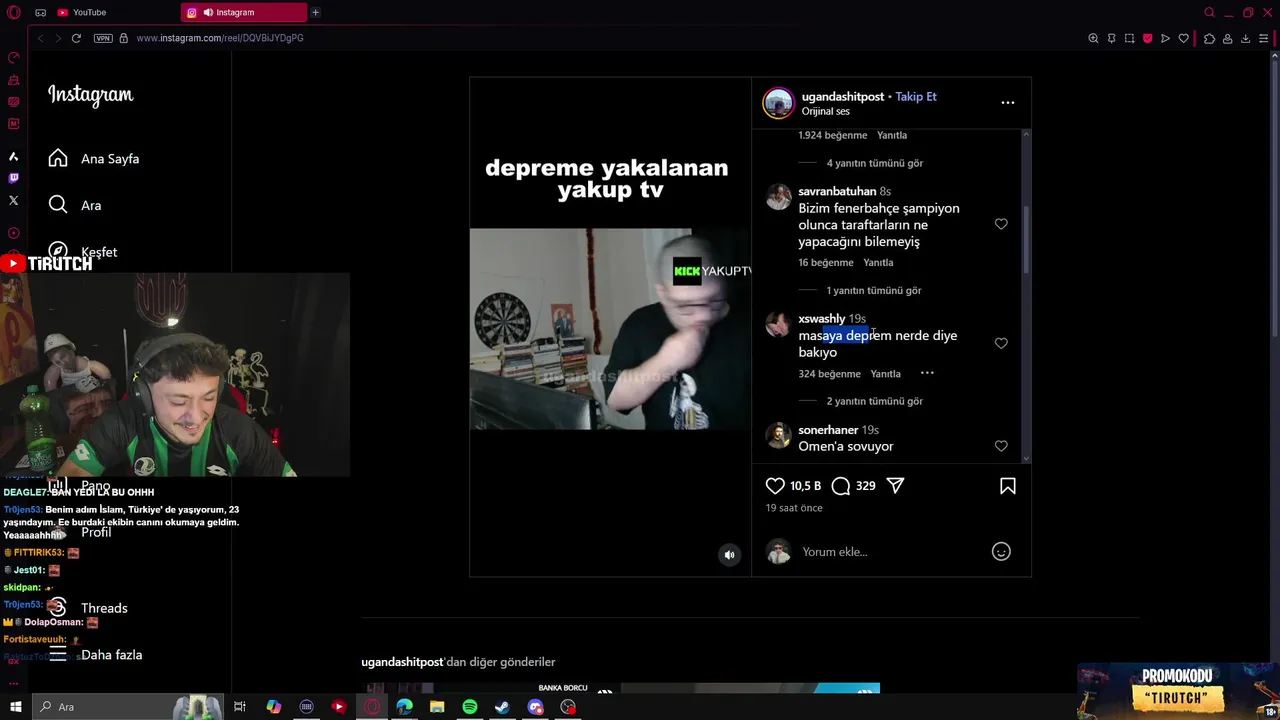This screenshot has width=1280, height=720.
Task: Open Easy Setup sliders icon
Action: tap(1265, 38)
